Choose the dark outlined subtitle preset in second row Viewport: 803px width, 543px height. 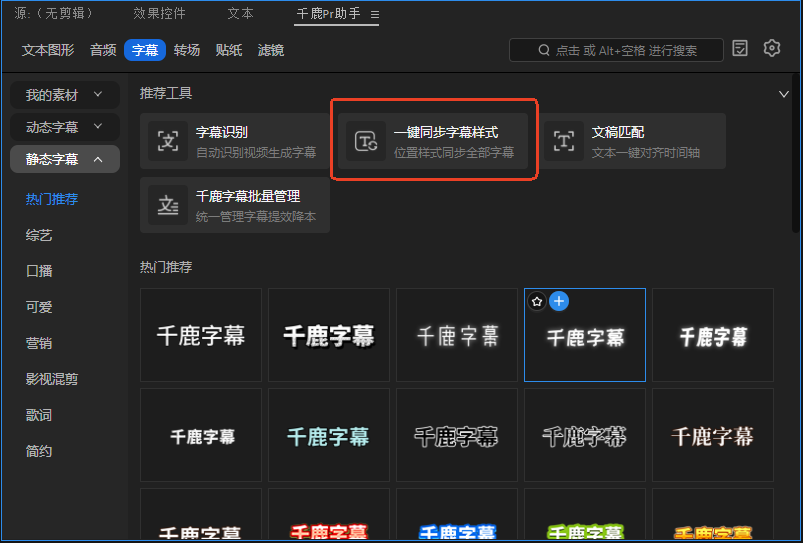pyautogui.click(x=457, y=435)
